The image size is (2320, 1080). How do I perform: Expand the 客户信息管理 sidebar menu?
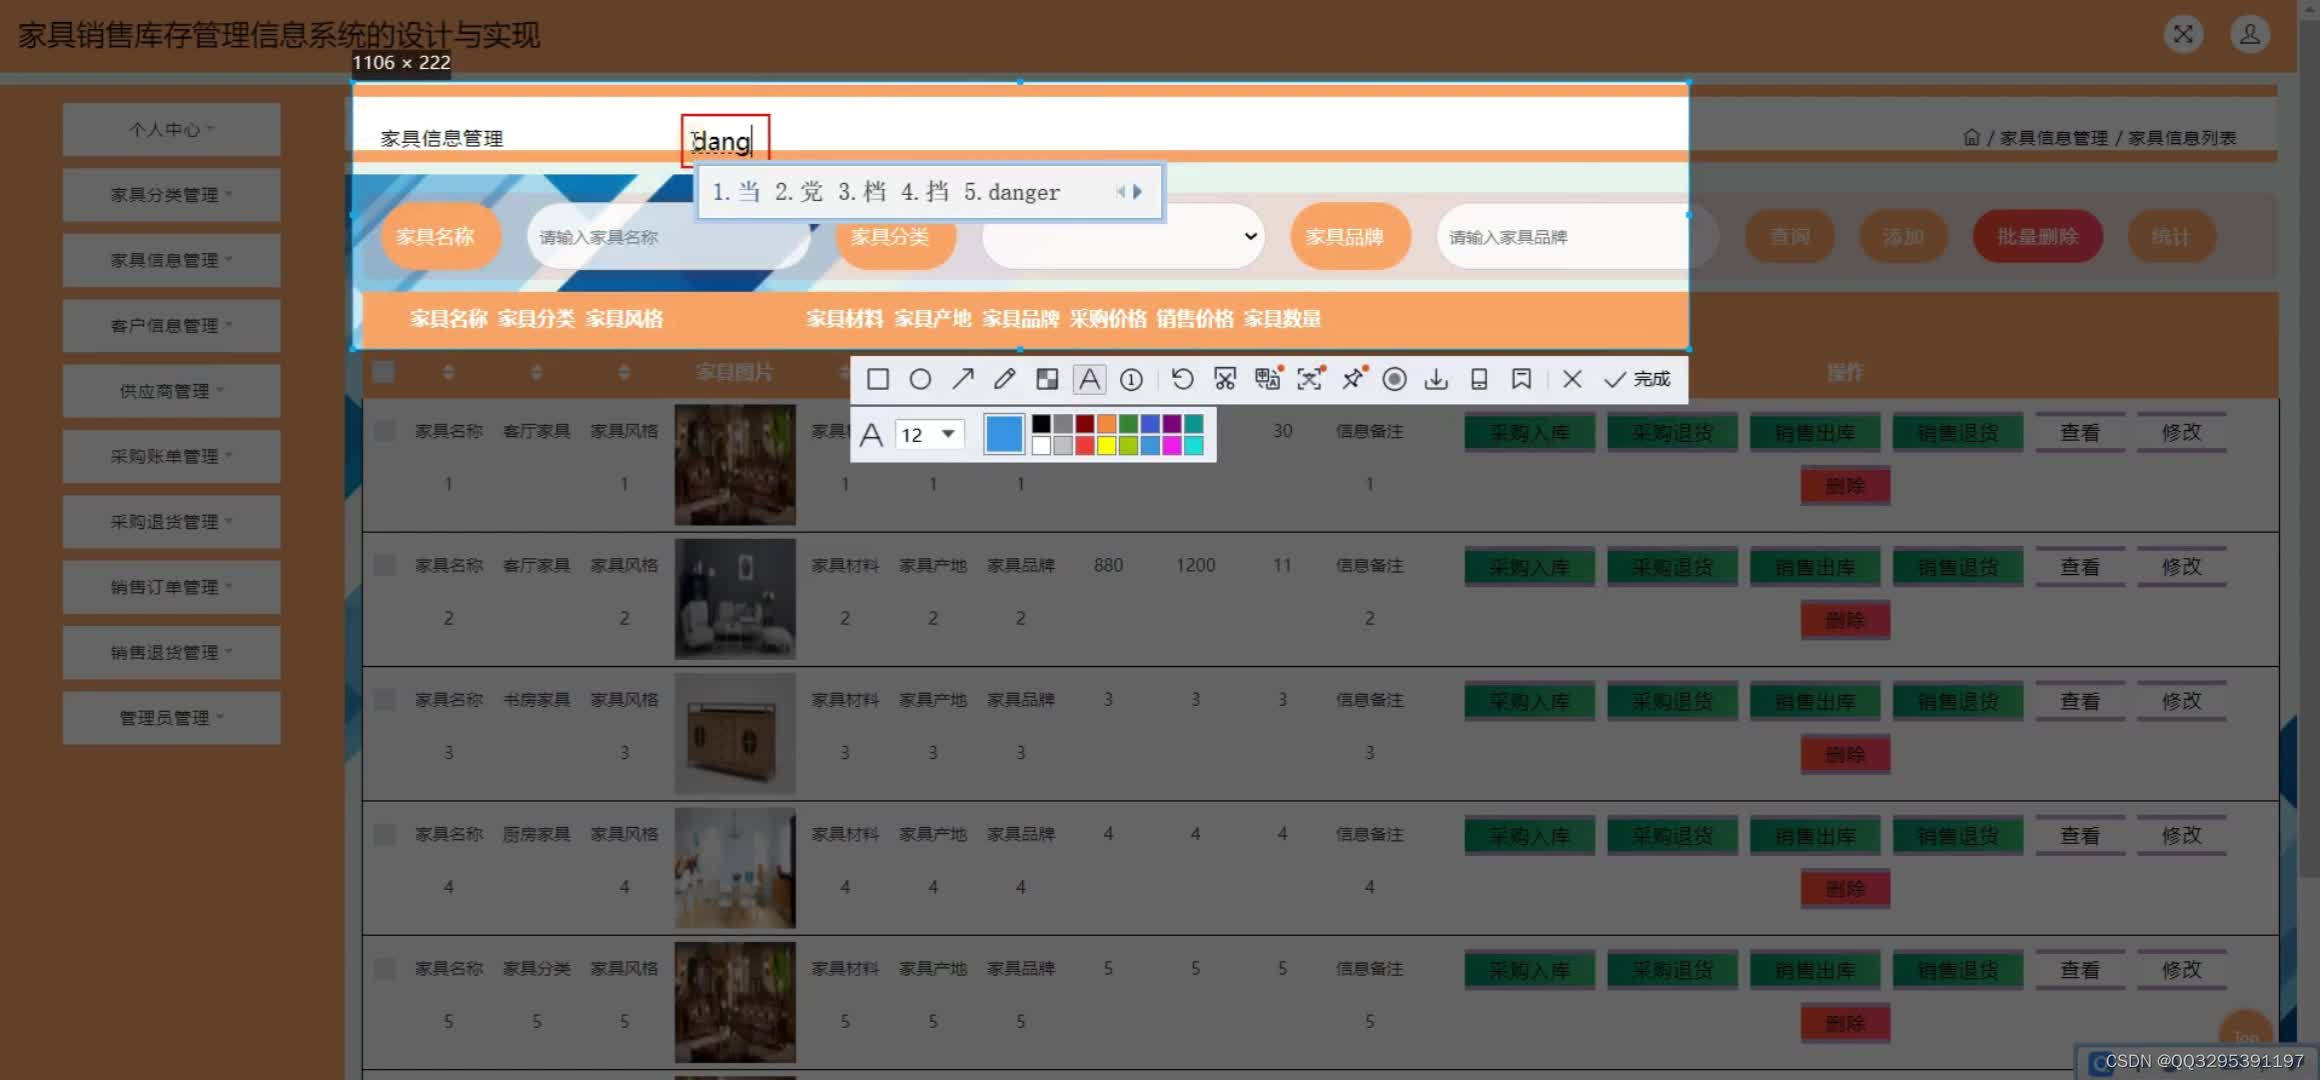(171, 325)
